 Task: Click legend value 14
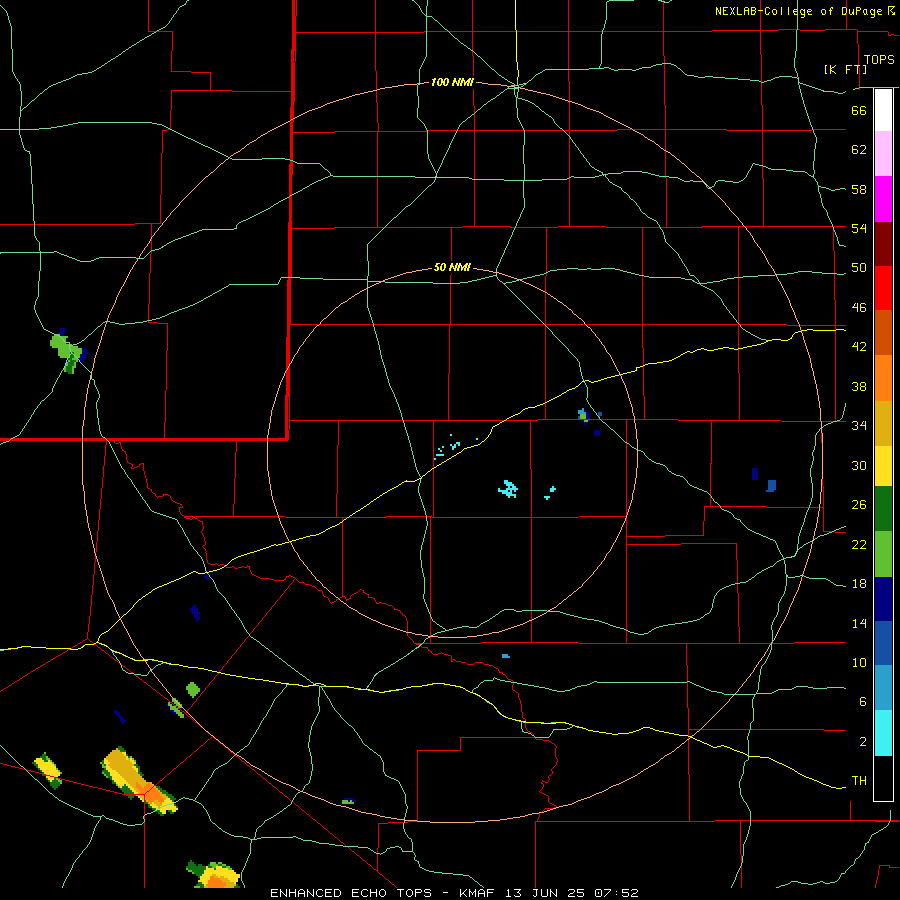[x=859, y=623]
